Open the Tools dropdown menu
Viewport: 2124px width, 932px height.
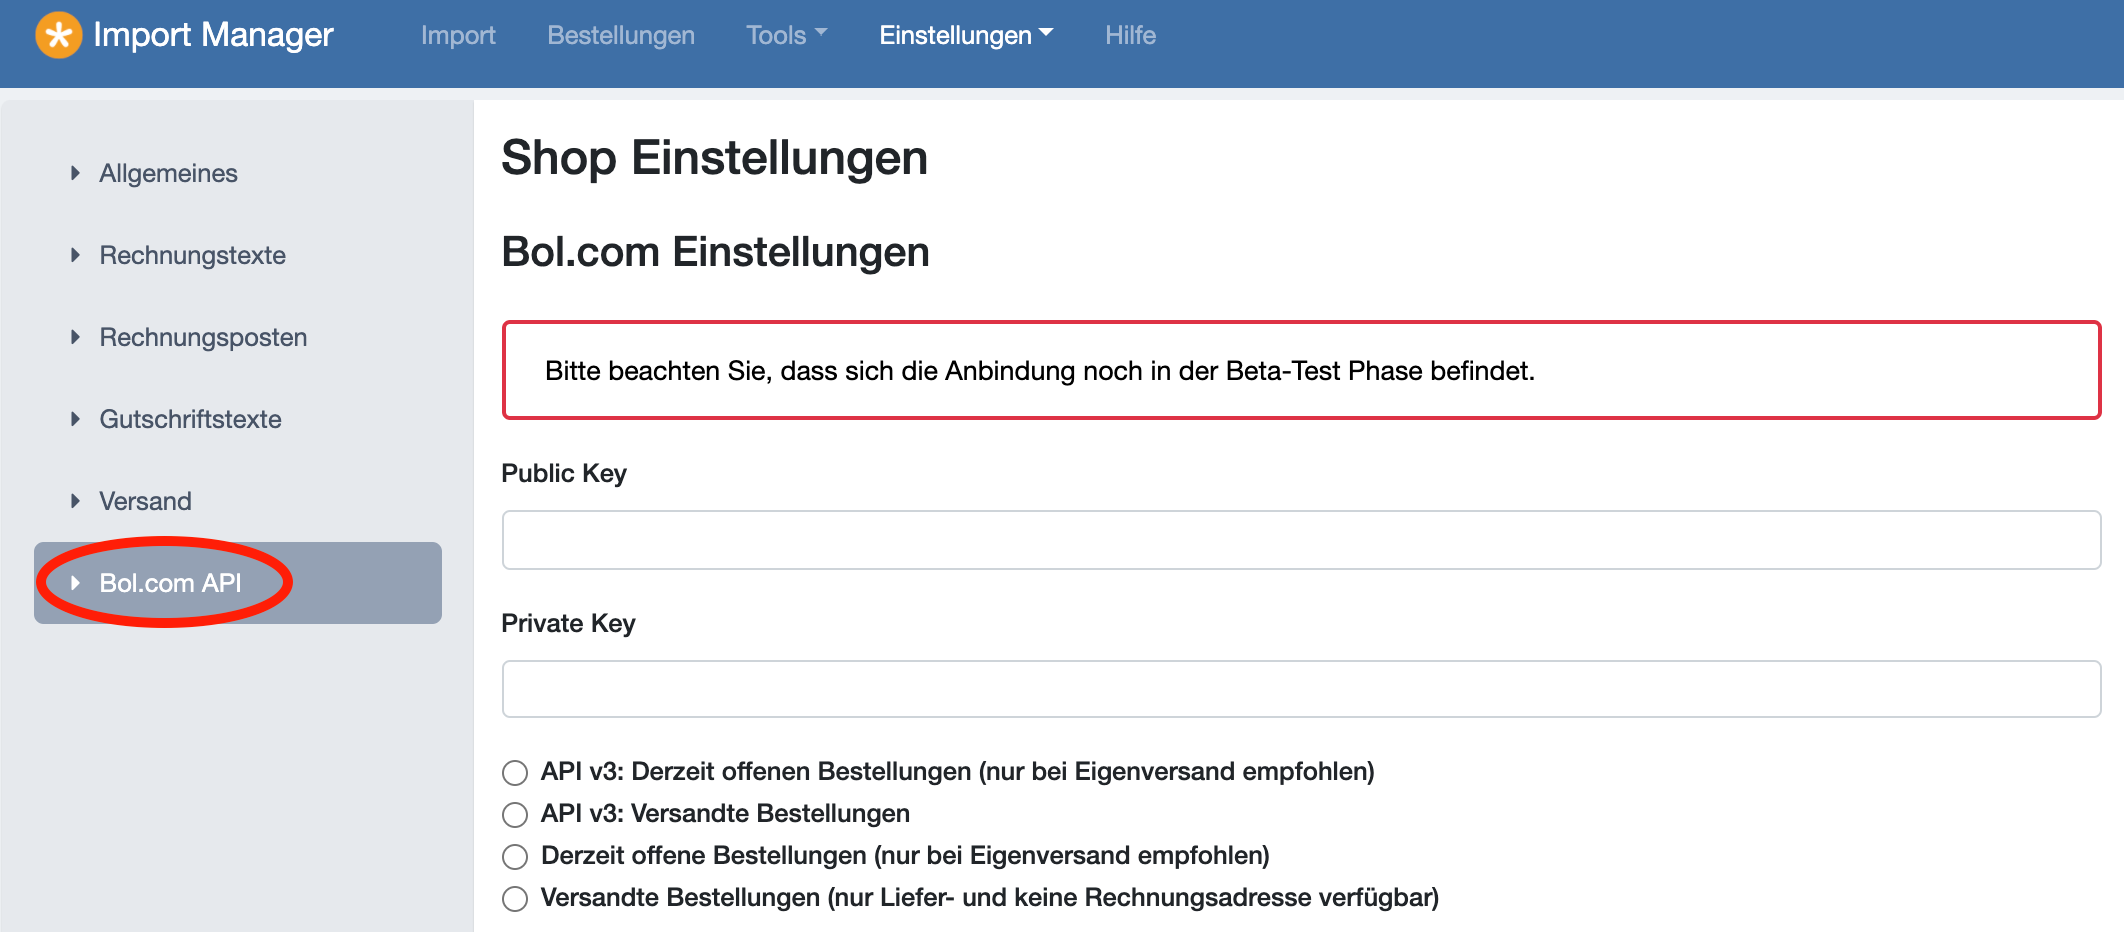click(x=787, y=35)
